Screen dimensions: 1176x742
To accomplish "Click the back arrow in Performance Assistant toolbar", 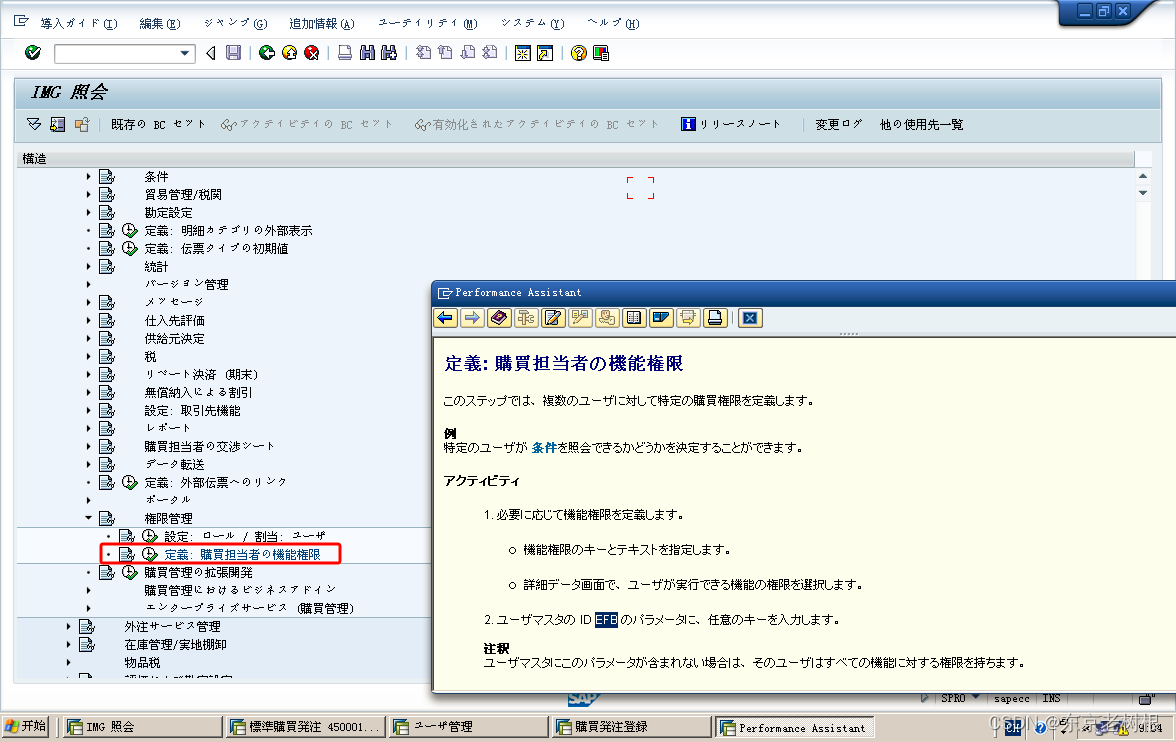I will pyautogui.click(x=444, y=318).
